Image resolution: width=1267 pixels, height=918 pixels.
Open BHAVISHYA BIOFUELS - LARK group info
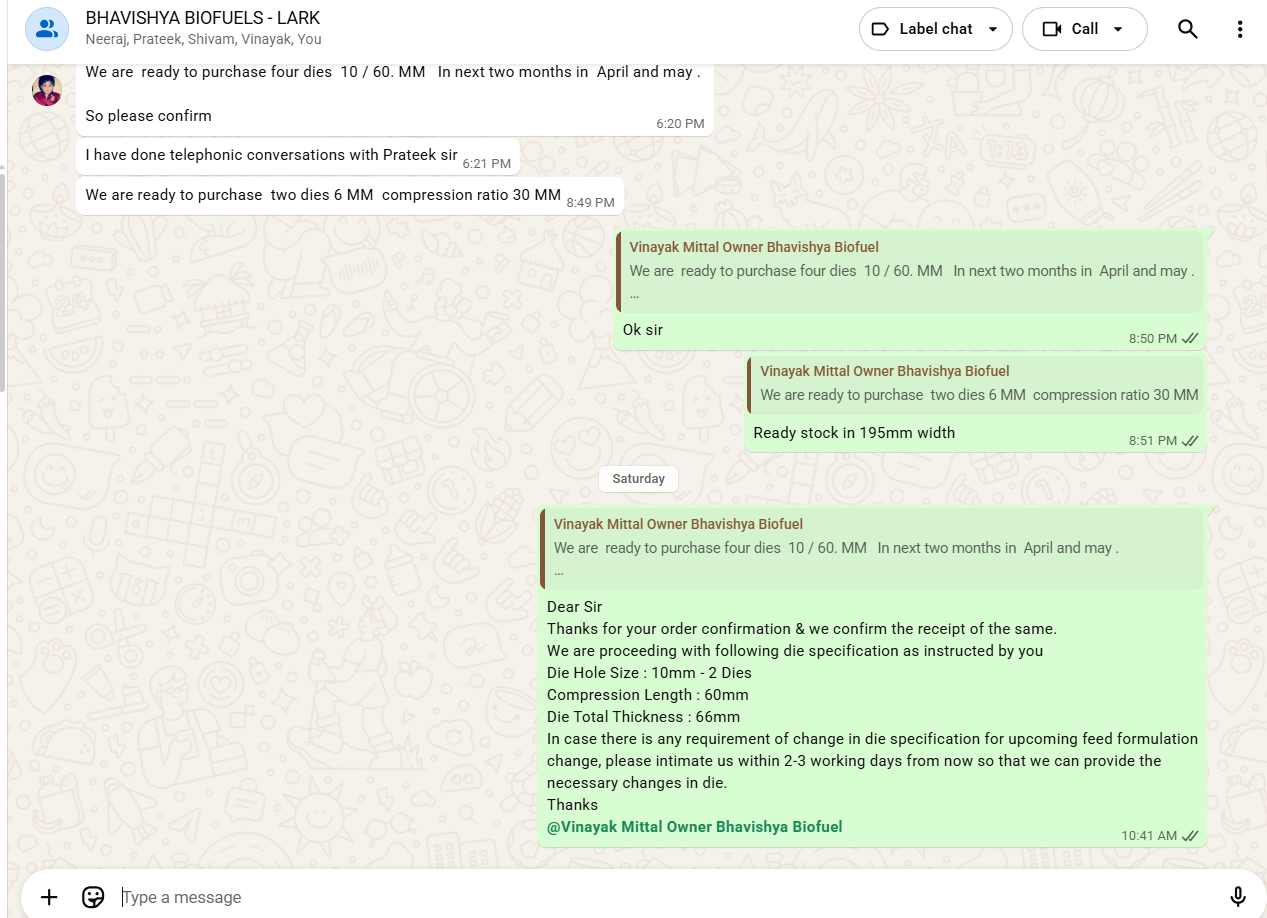[203, 18]
